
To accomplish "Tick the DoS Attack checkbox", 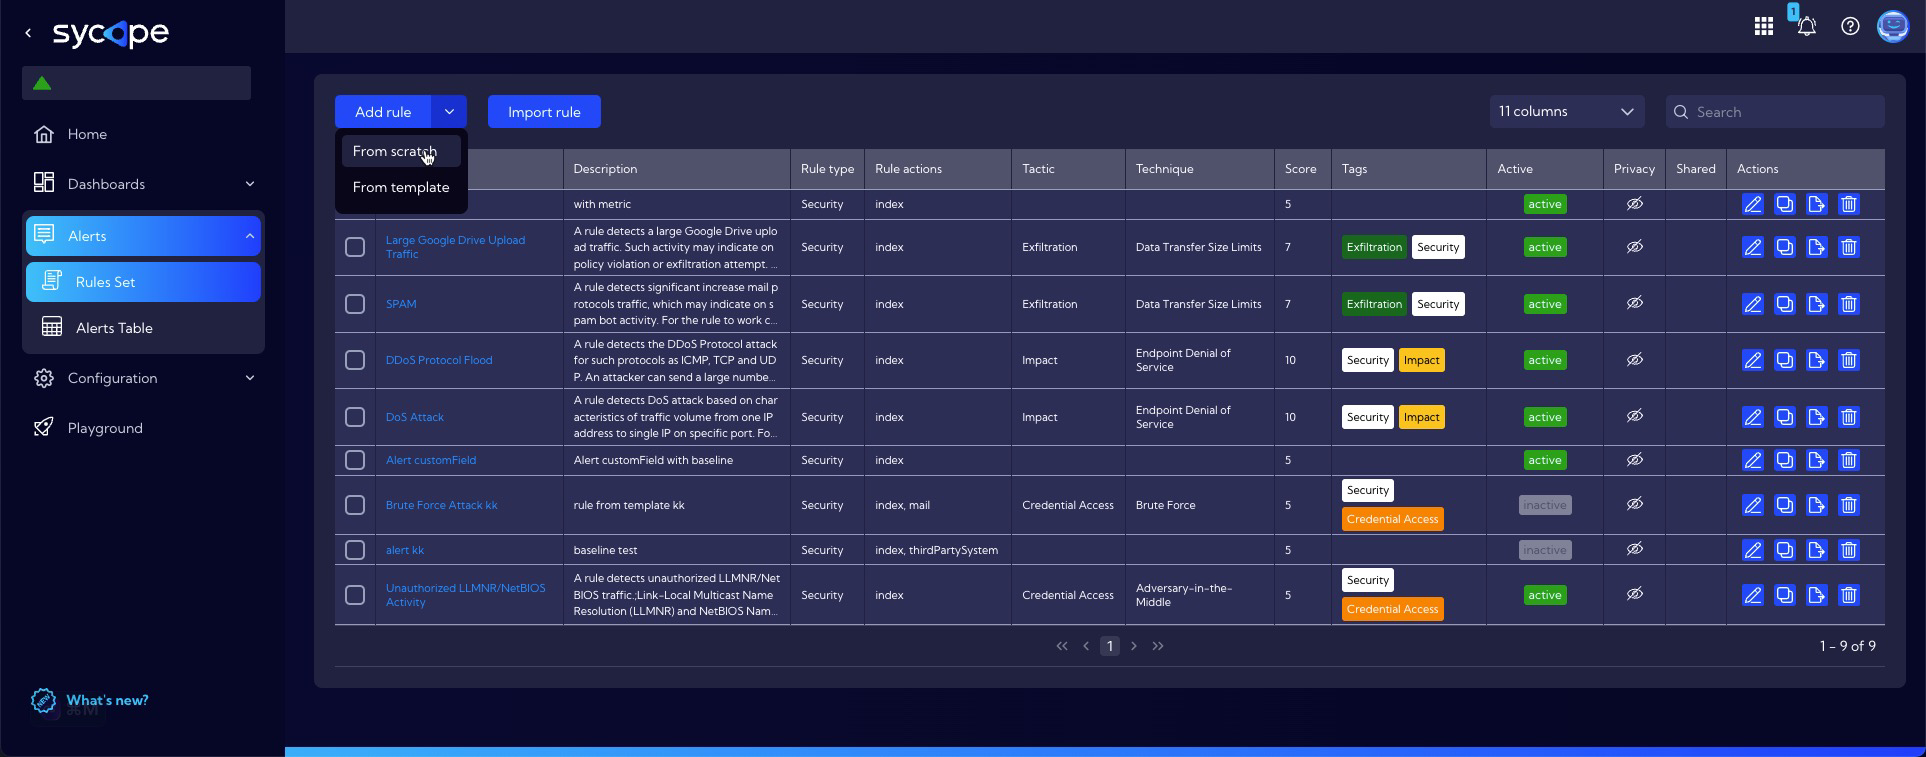I will (x=355, y=417).
